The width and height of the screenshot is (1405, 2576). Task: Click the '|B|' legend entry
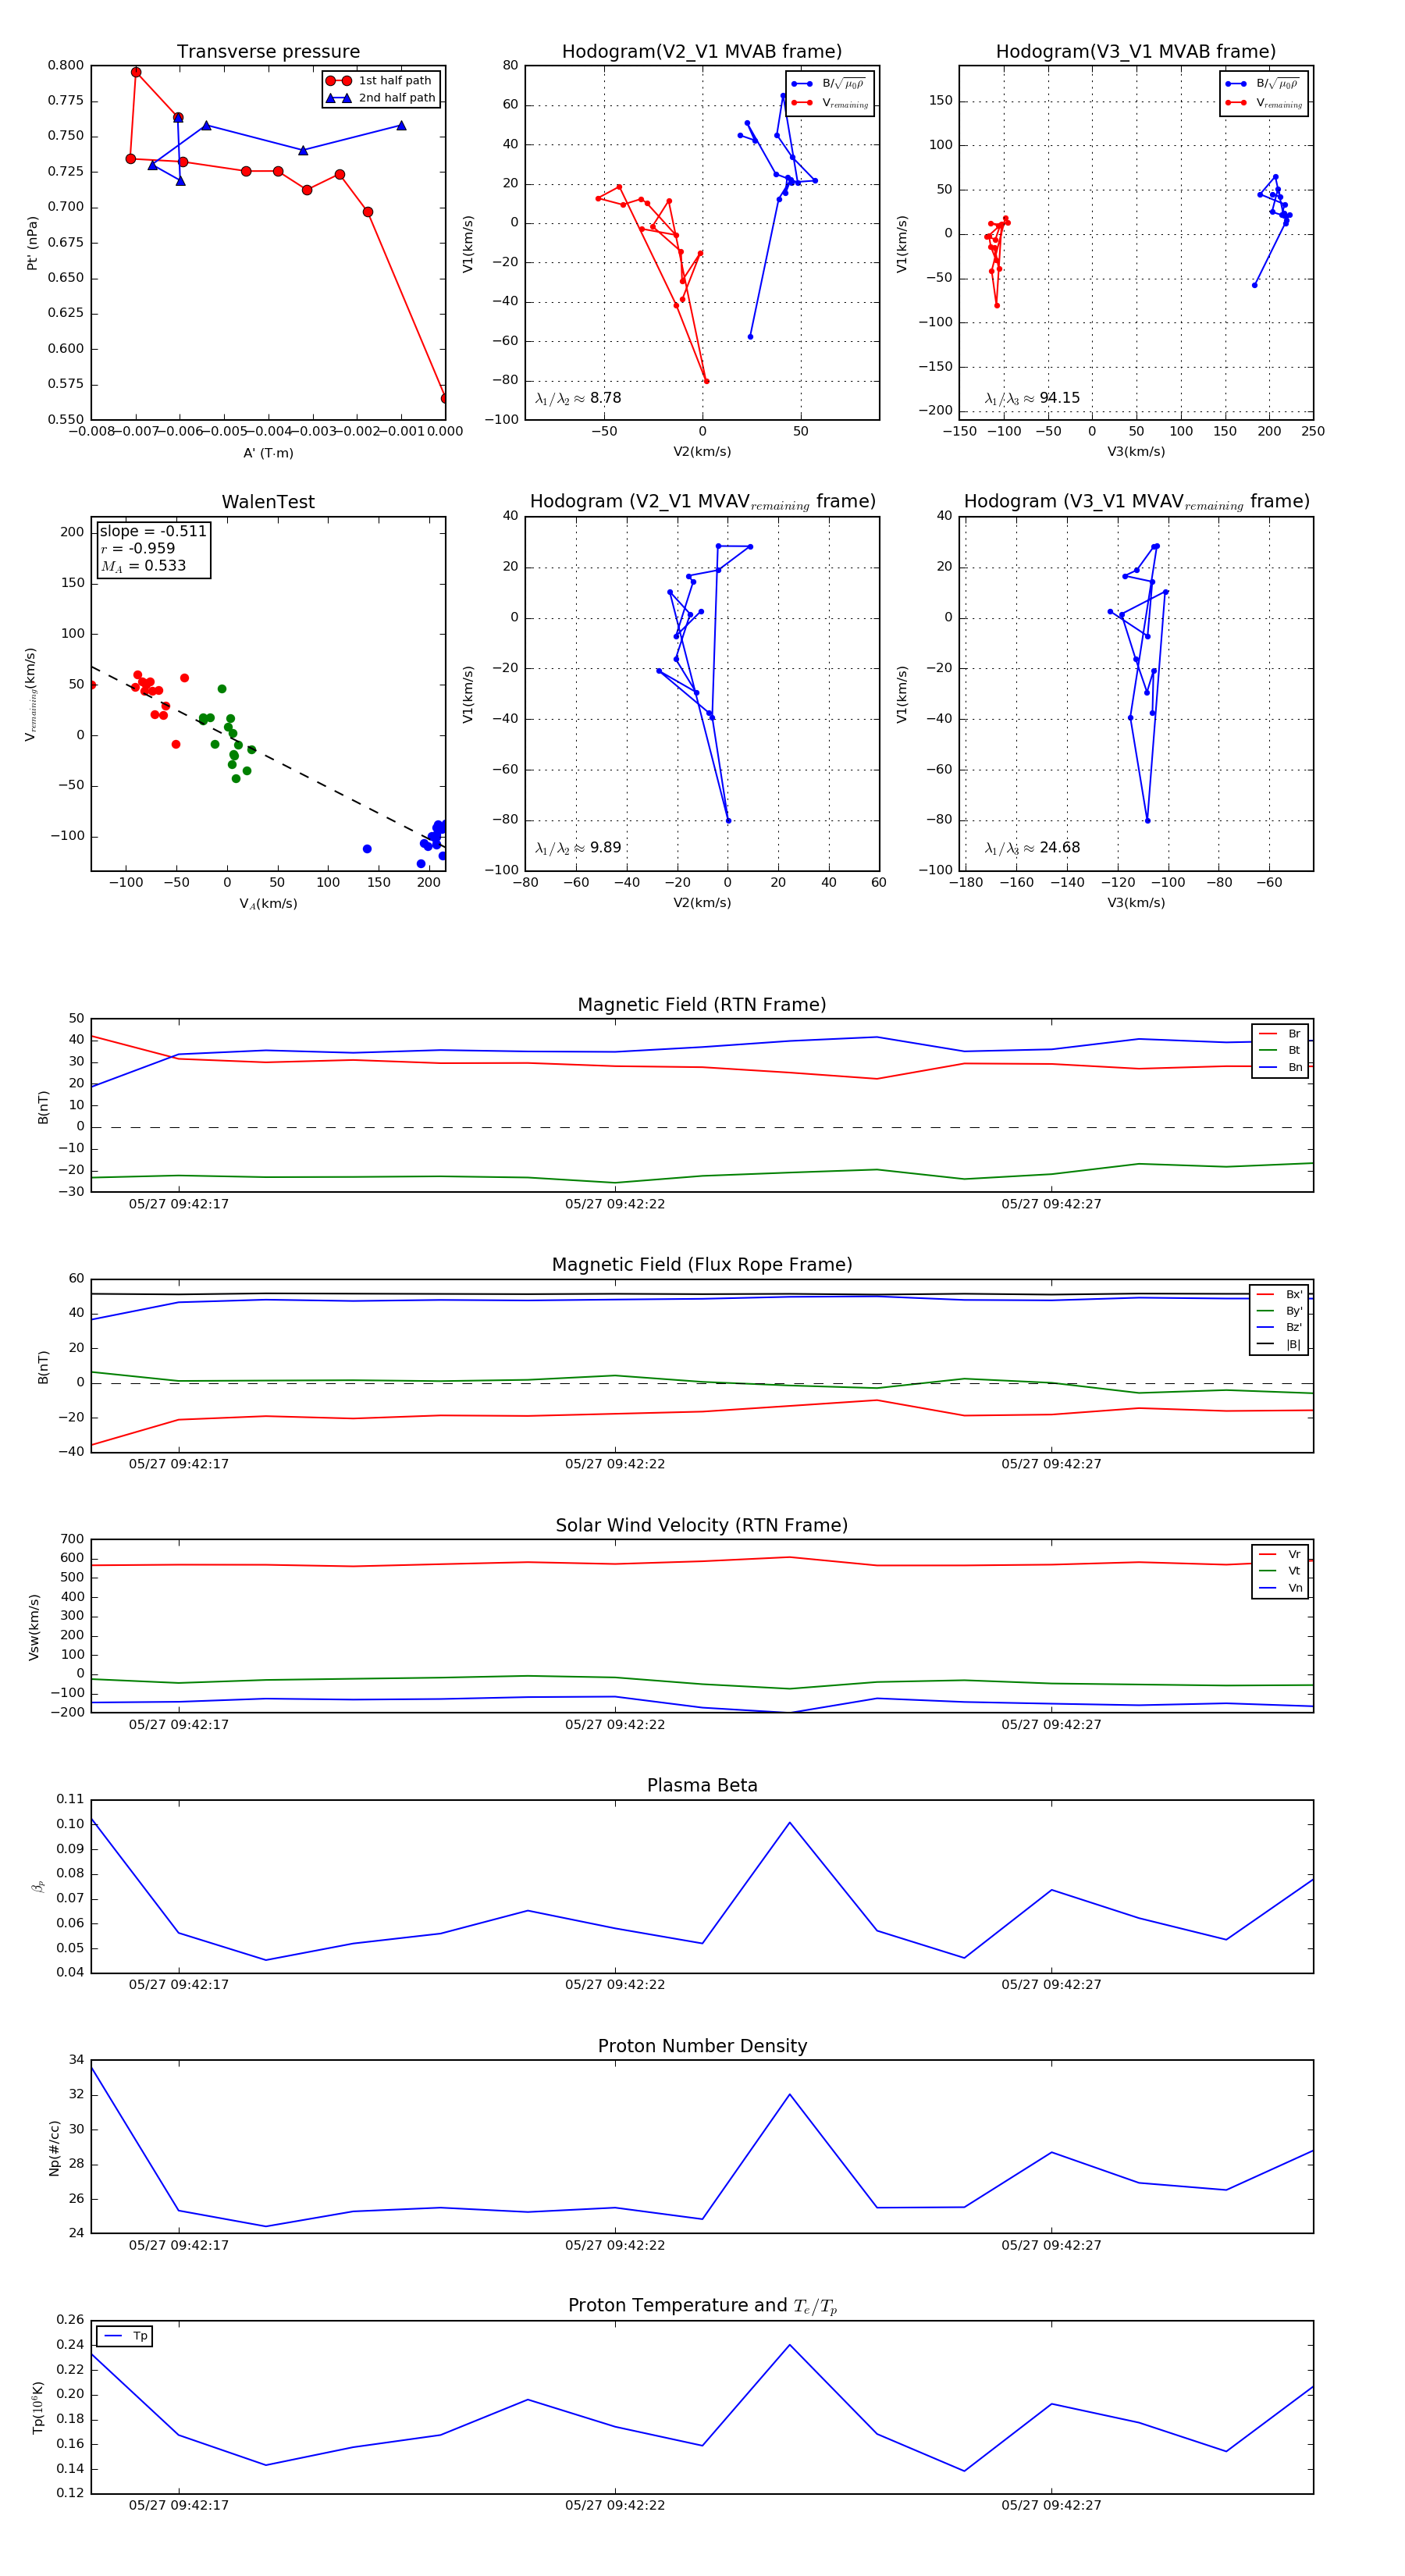point(1279,1344)
